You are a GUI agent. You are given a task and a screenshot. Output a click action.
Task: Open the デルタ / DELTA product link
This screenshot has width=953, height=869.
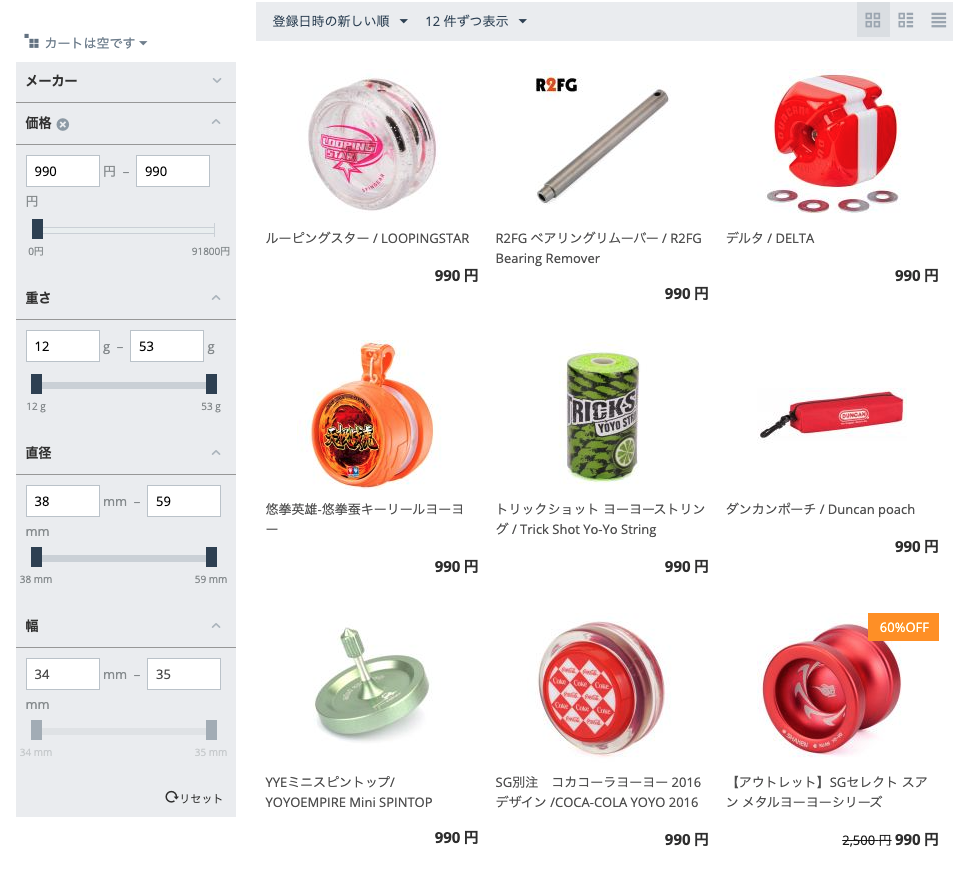click(x=770, y=238)
